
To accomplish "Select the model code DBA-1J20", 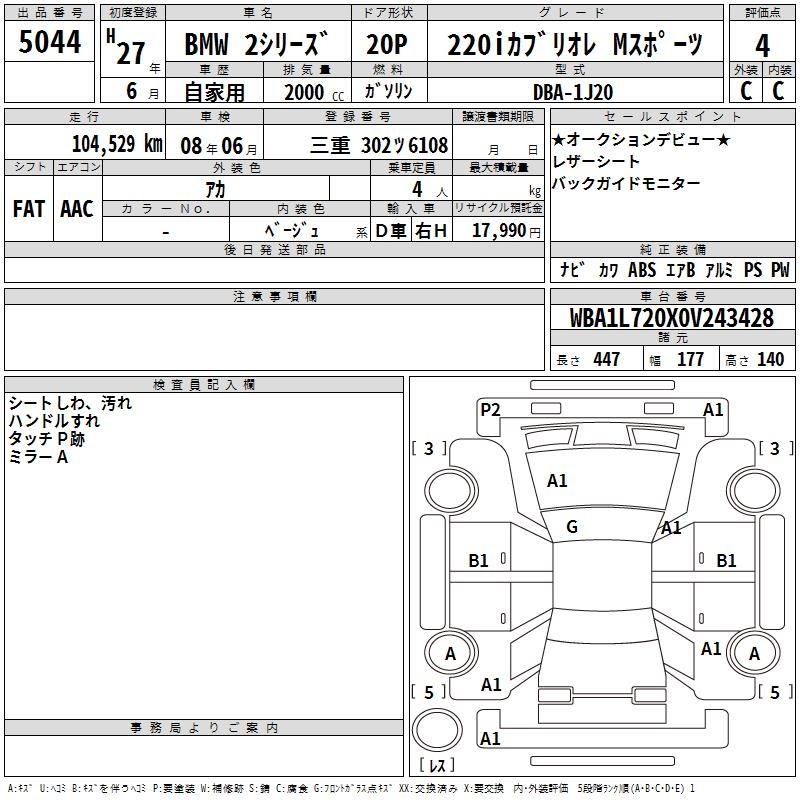I will click(573, 92).
